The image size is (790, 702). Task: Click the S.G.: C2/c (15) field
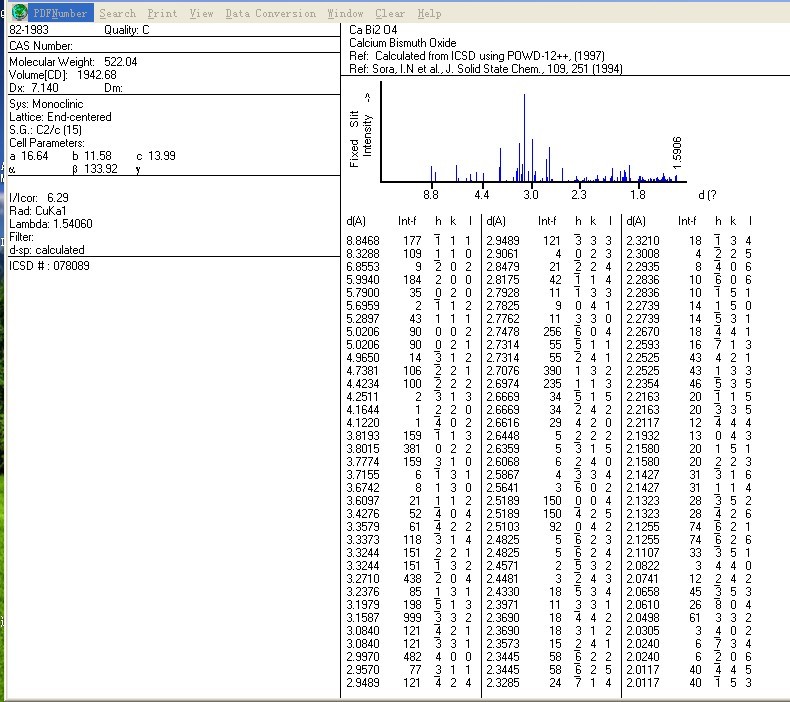click(46, 130)
